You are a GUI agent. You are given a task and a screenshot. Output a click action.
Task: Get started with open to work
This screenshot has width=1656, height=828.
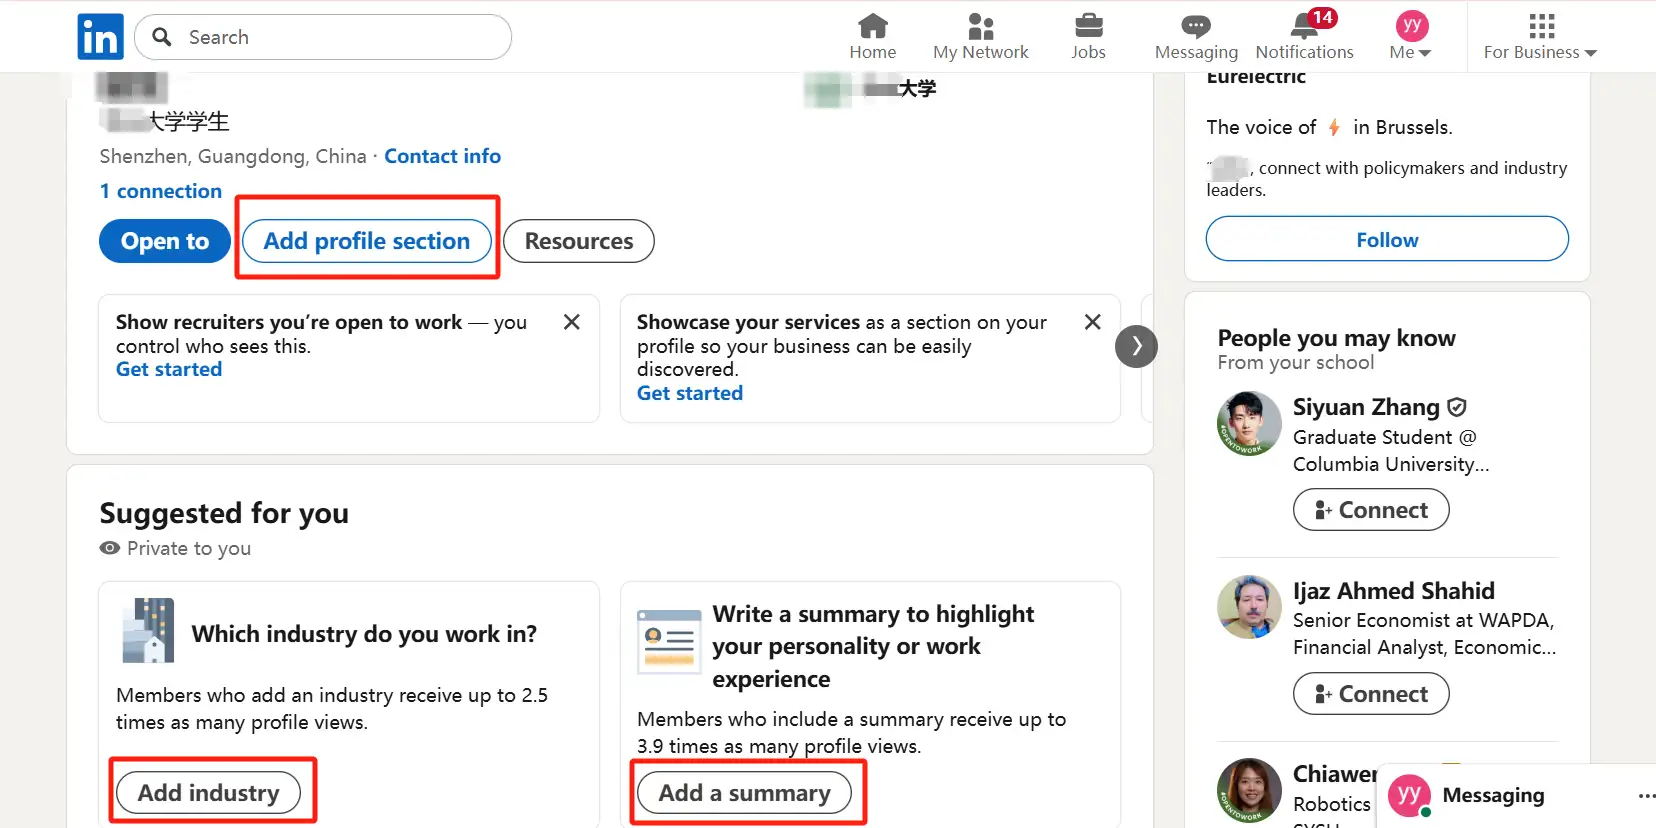pyautogui.click(x=169, y=370)
